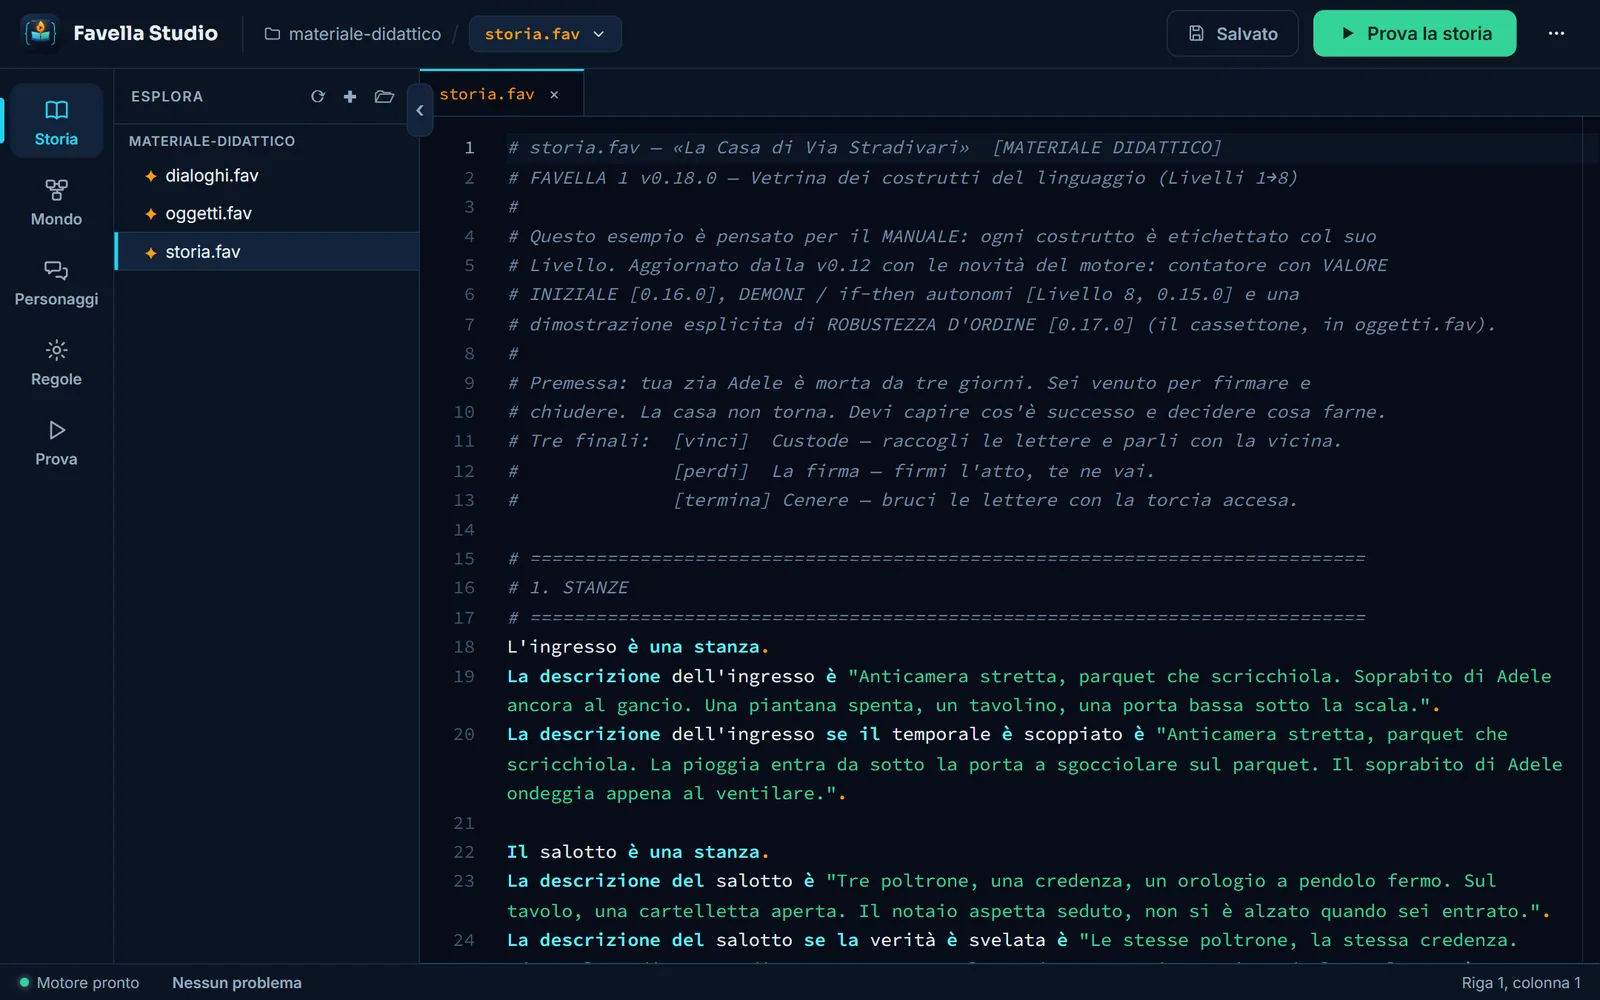
Task: Click the Prova la storia button
Action: point(1414,34)
